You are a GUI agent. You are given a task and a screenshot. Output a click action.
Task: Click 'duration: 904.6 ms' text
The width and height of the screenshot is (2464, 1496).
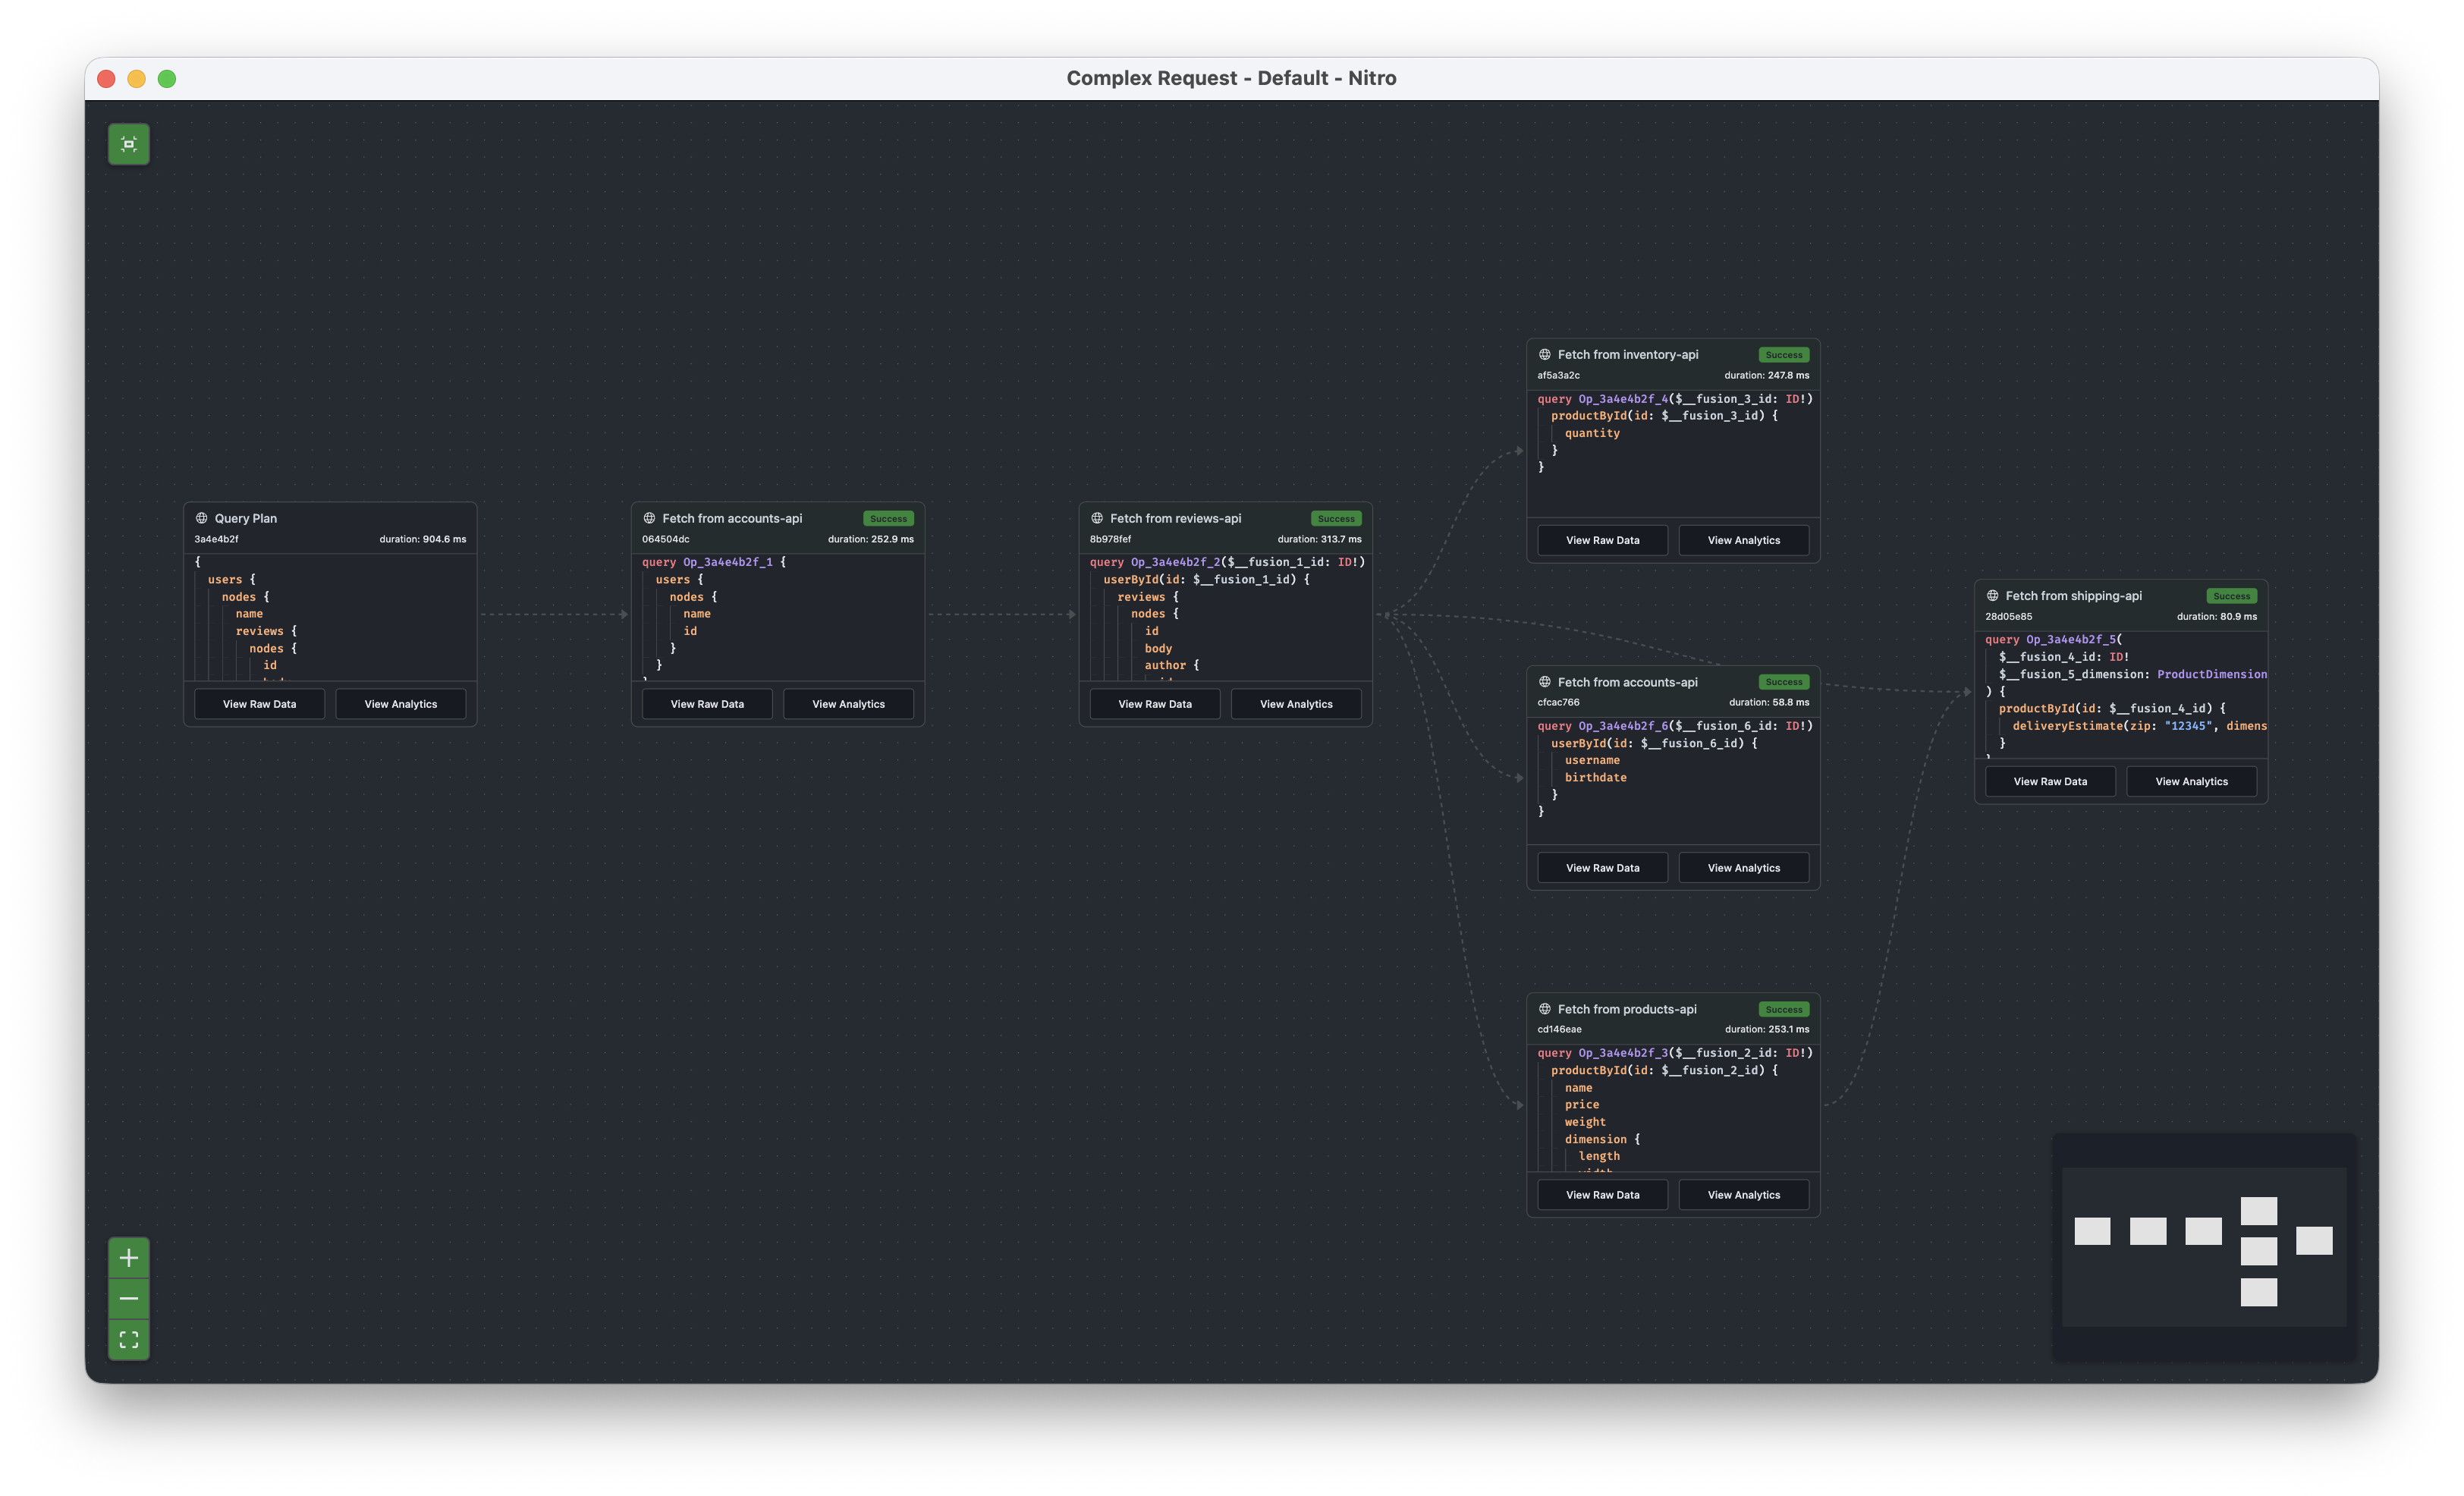coord(422,539)
